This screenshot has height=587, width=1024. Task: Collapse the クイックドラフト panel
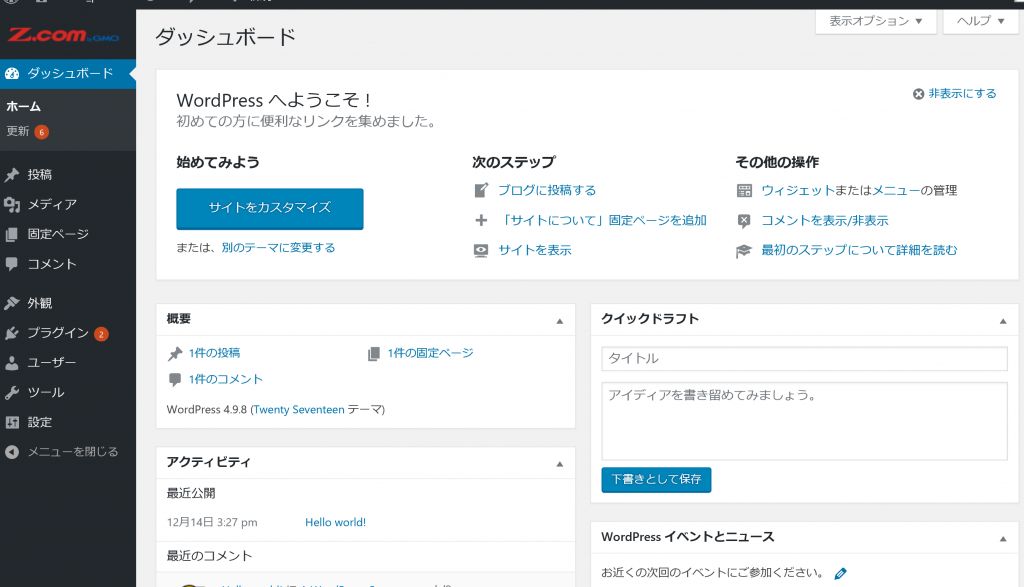point(1003,321)
